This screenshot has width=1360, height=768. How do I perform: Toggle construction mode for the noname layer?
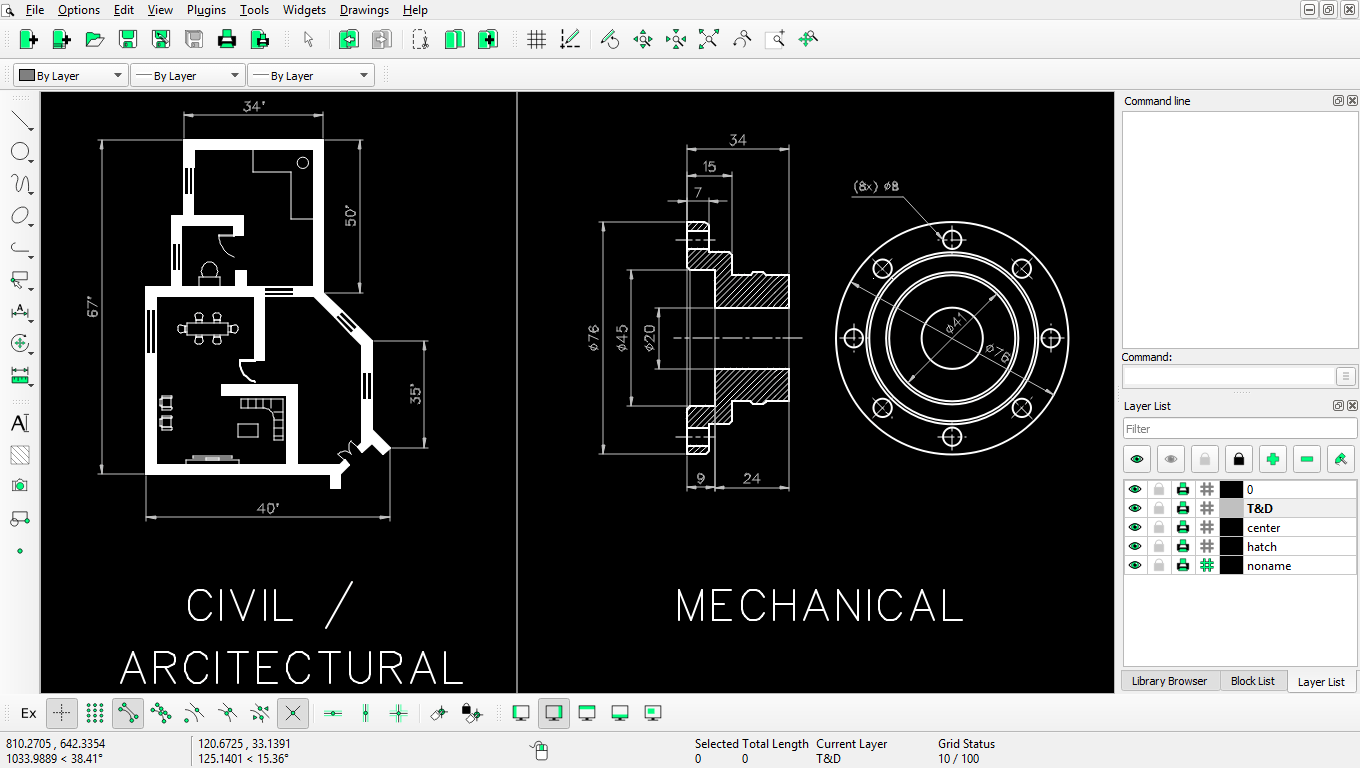point(1207,565)
